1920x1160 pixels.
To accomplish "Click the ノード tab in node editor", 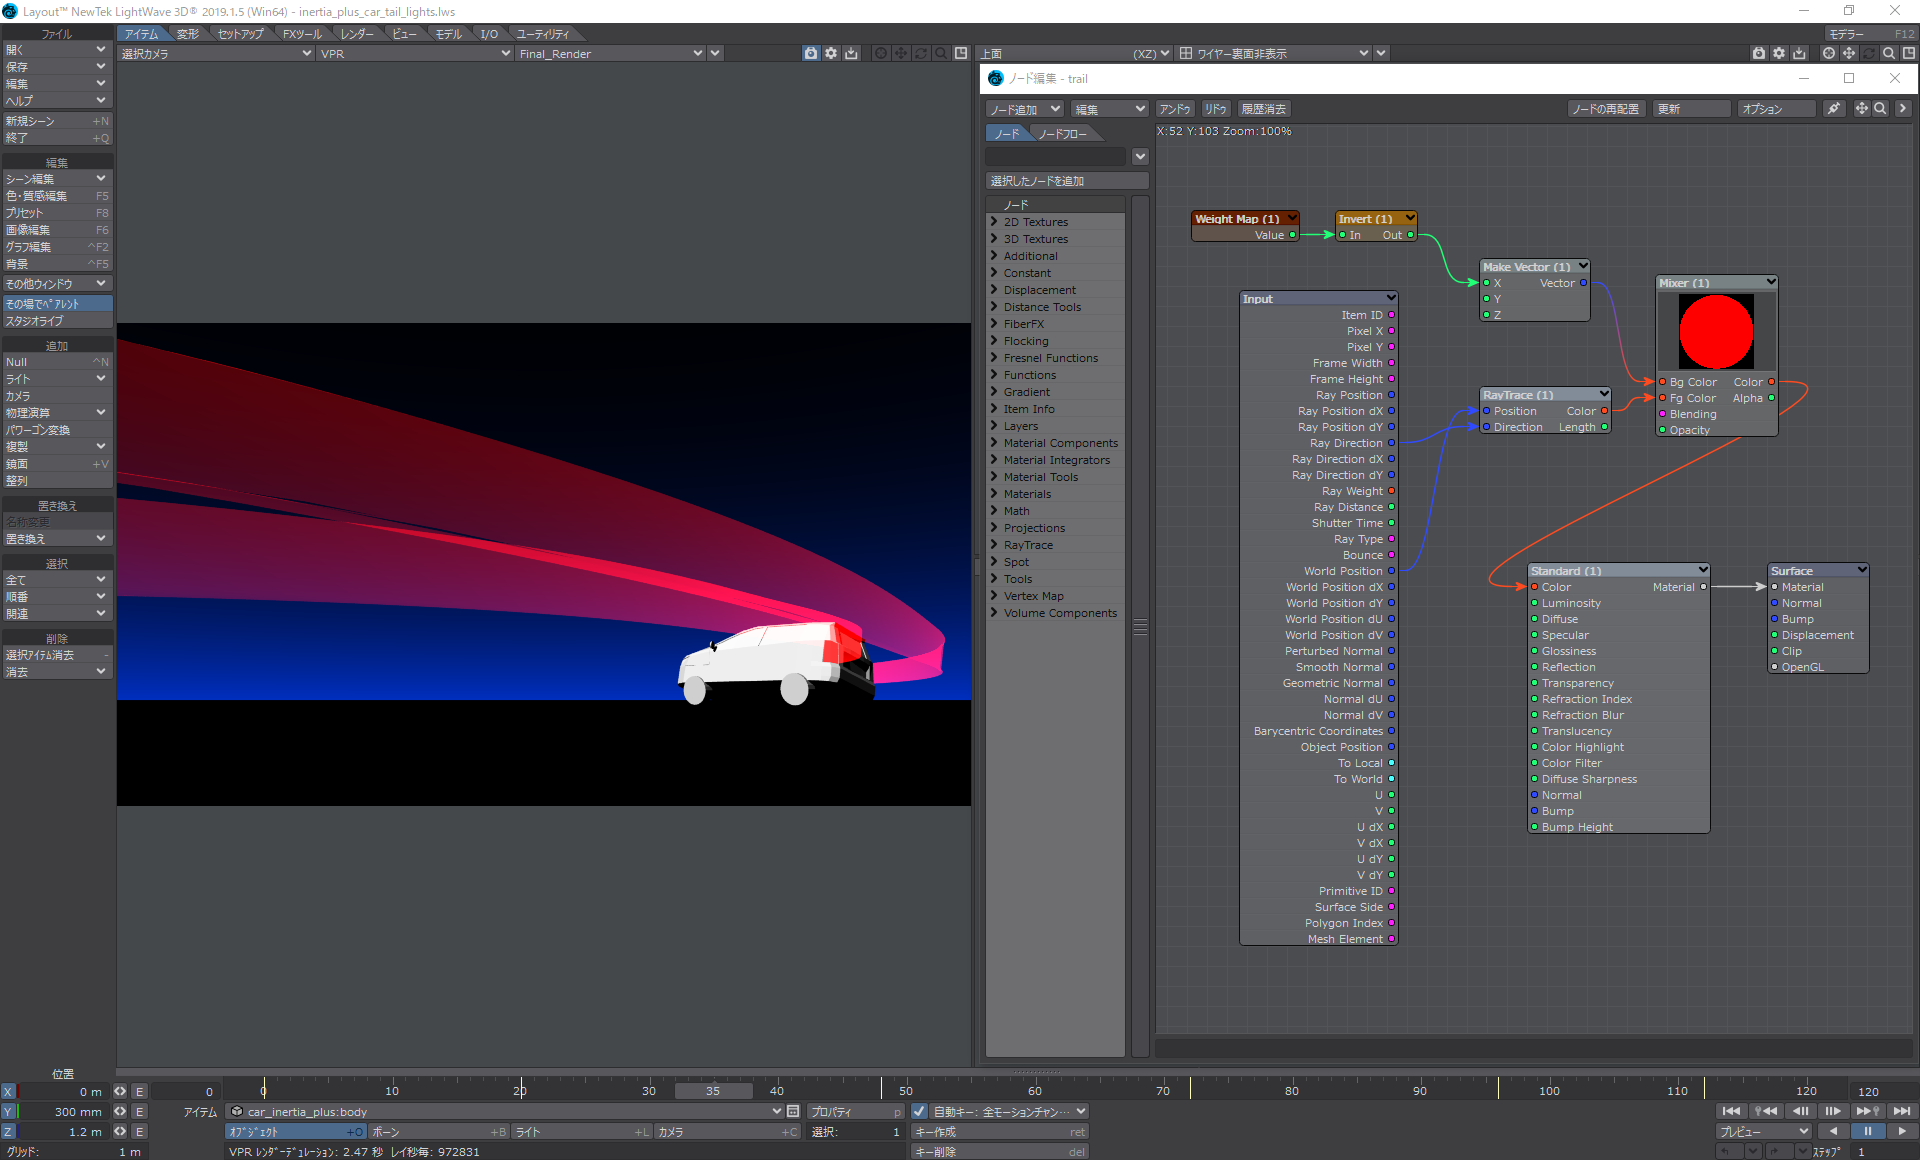I will [x=1007, y=133].
